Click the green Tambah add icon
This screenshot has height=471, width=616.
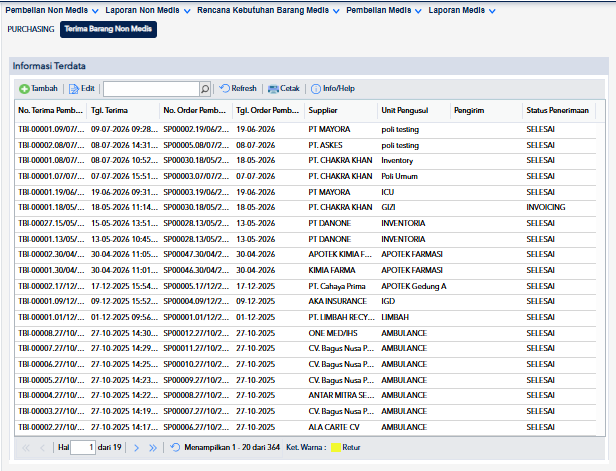point(24,89)
